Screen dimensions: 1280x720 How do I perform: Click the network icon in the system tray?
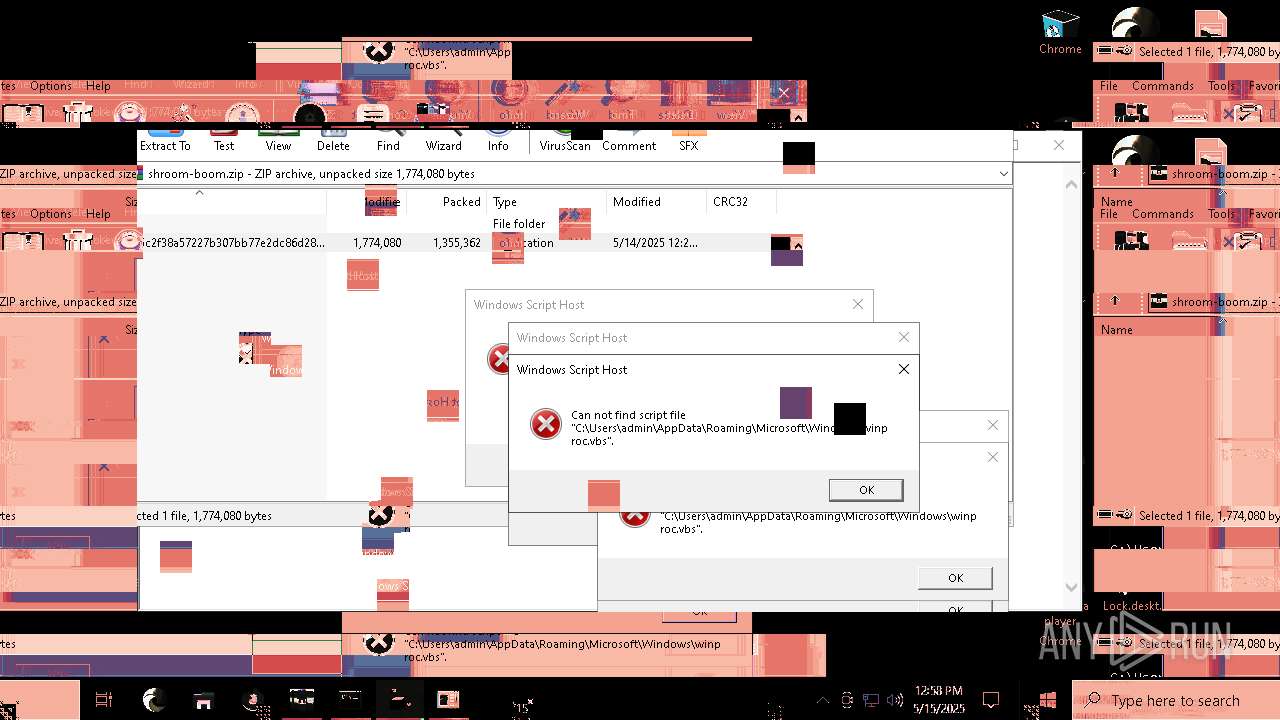pos(871,700)
